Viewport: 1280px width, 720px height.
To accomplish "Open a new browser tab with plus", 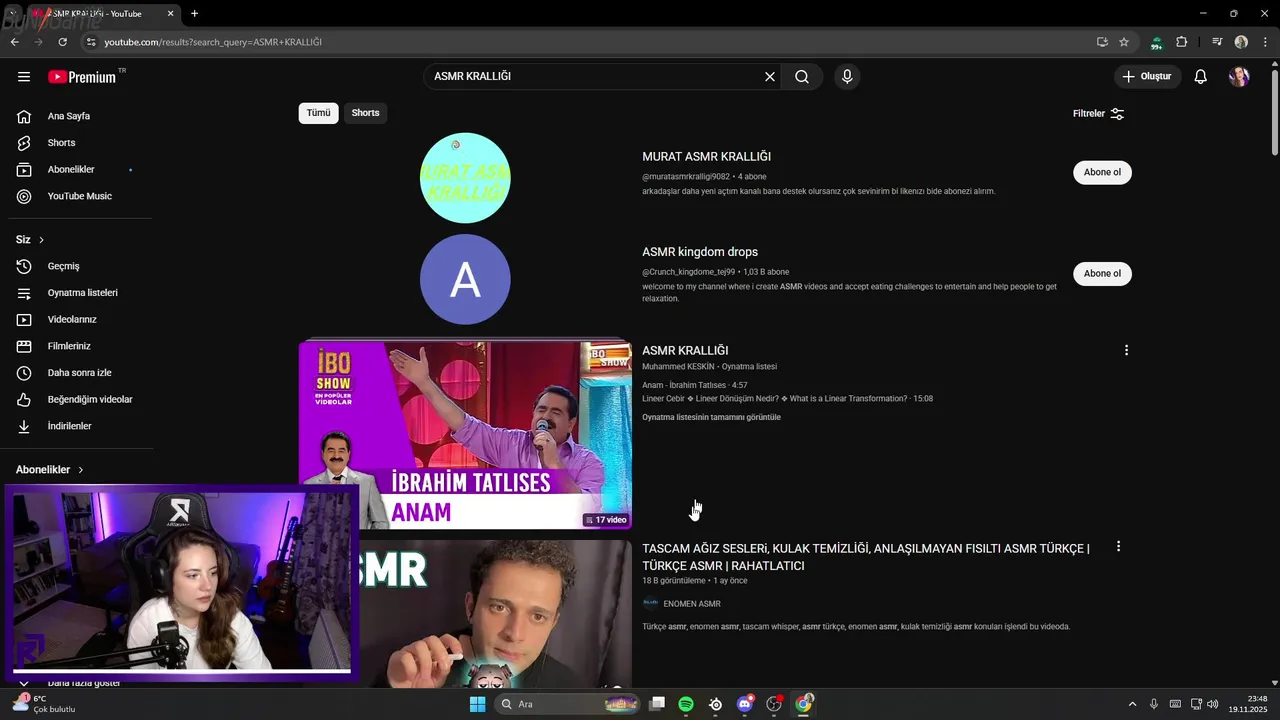I will point(194,14).
